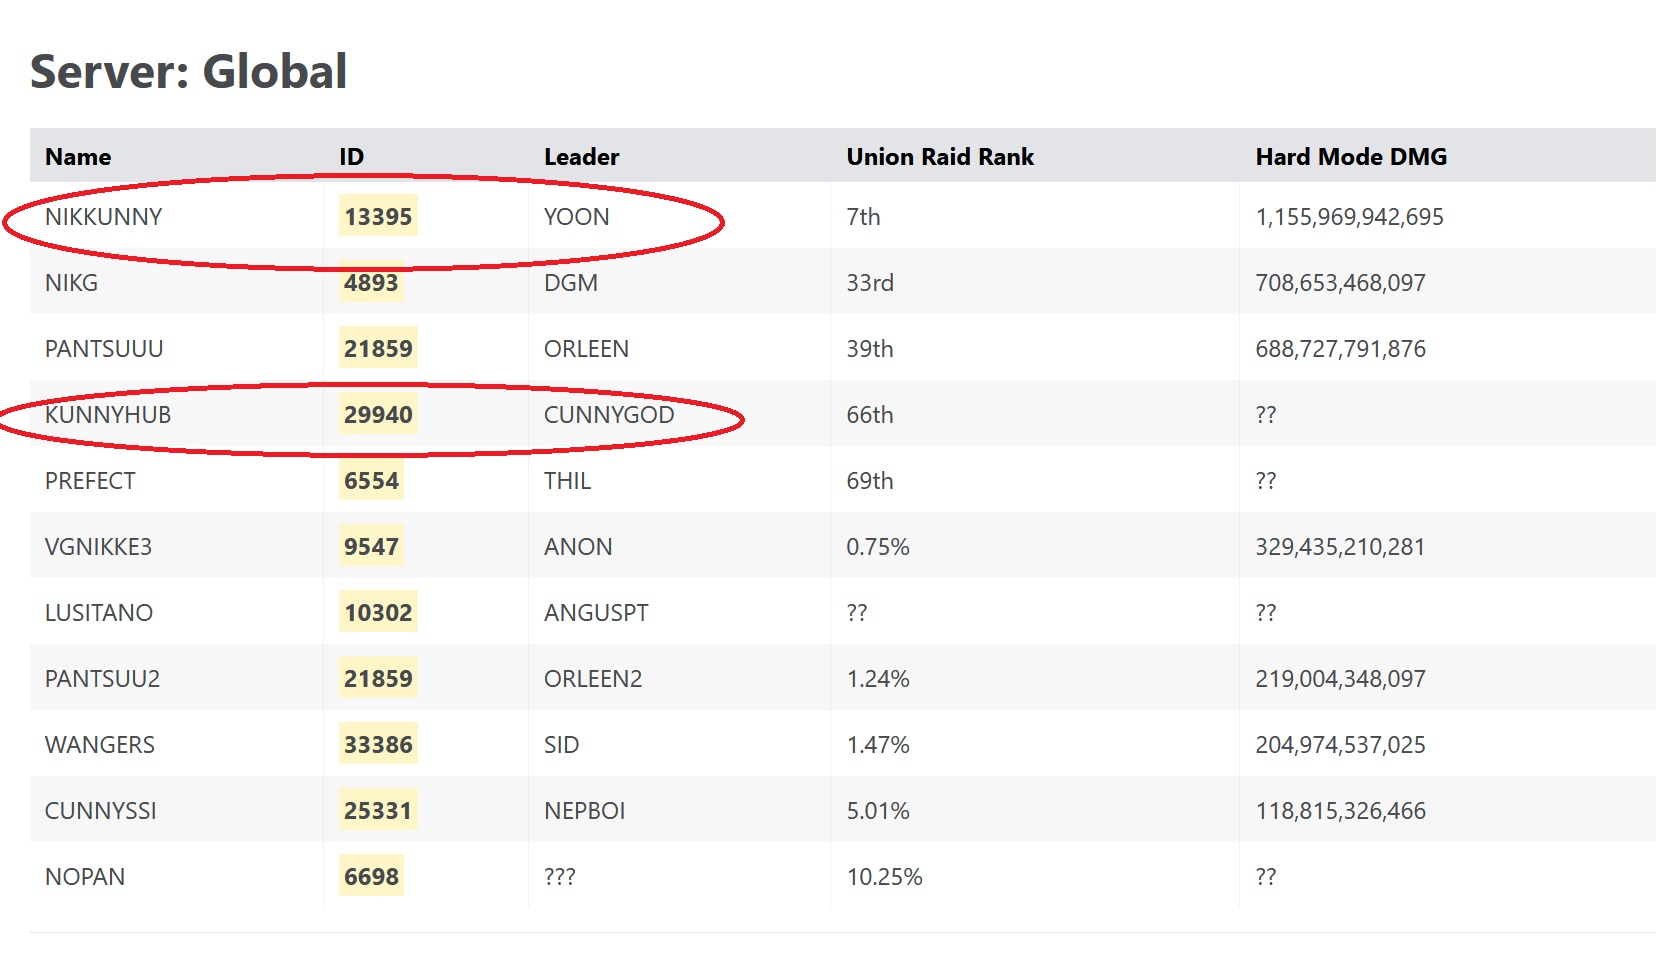Click leader name ANON
The width and height of the screenshot is (1670, 957).
[578, 547]
